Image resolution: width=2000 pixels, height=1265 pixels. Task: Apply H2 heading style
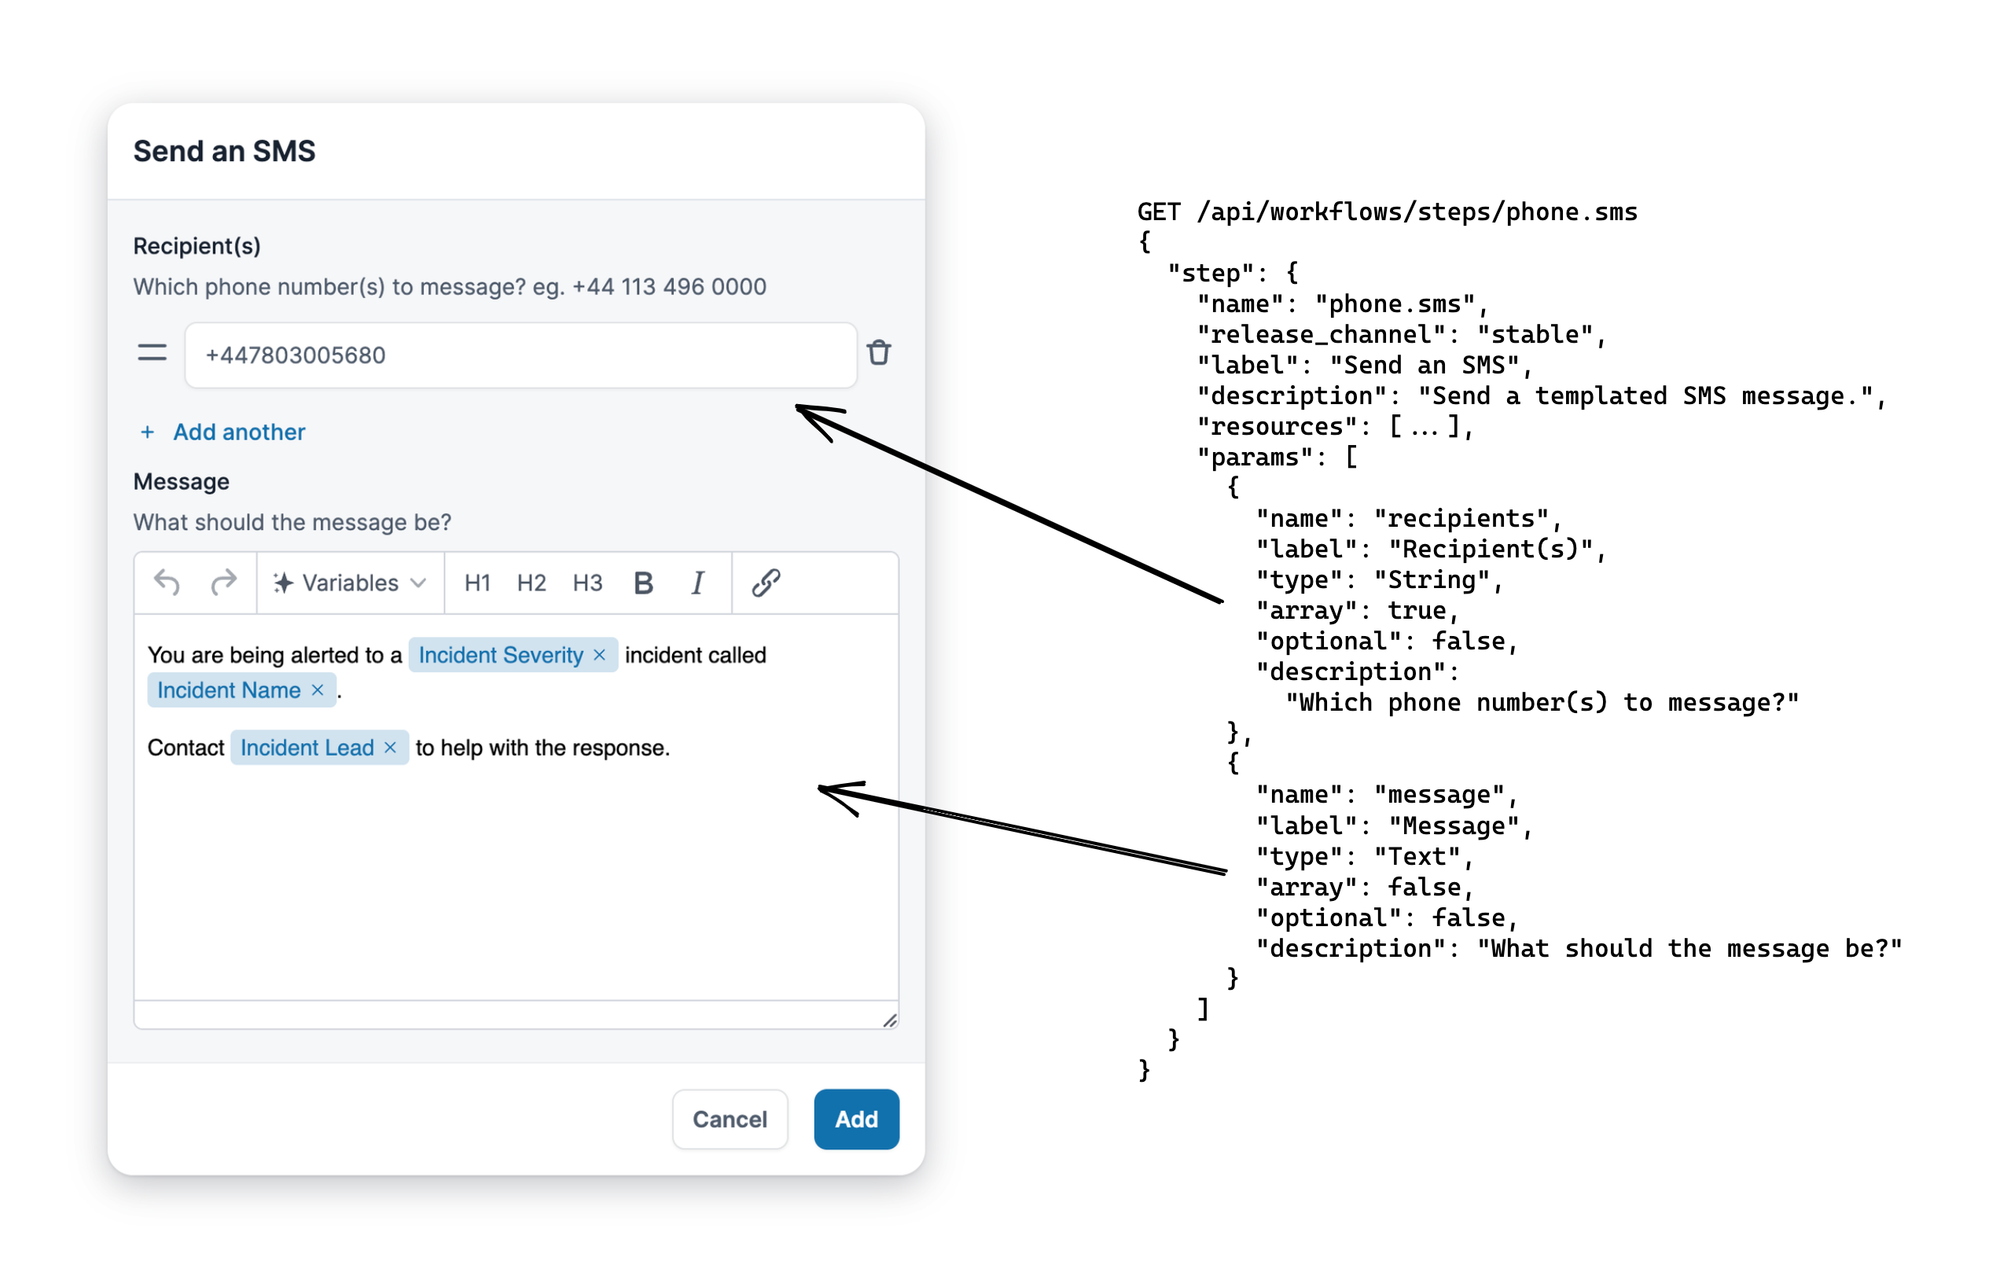(x=531, y=583)
